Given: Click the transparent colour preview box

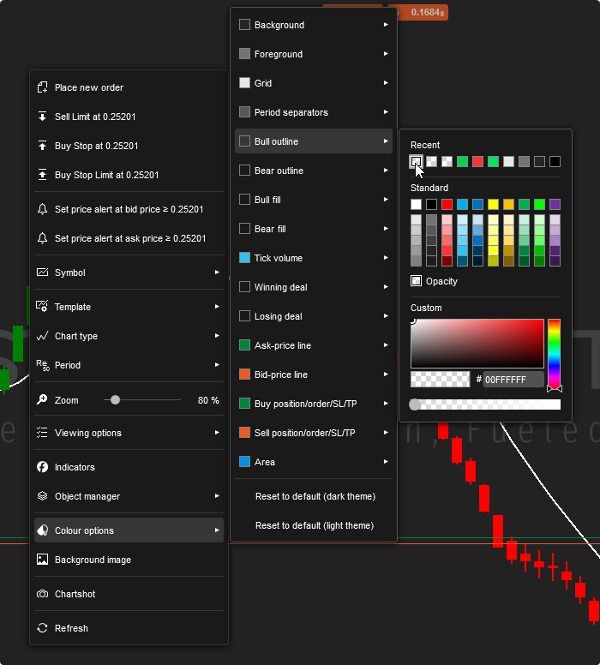Looking at the screenshot, I should (x=440, y=379).
